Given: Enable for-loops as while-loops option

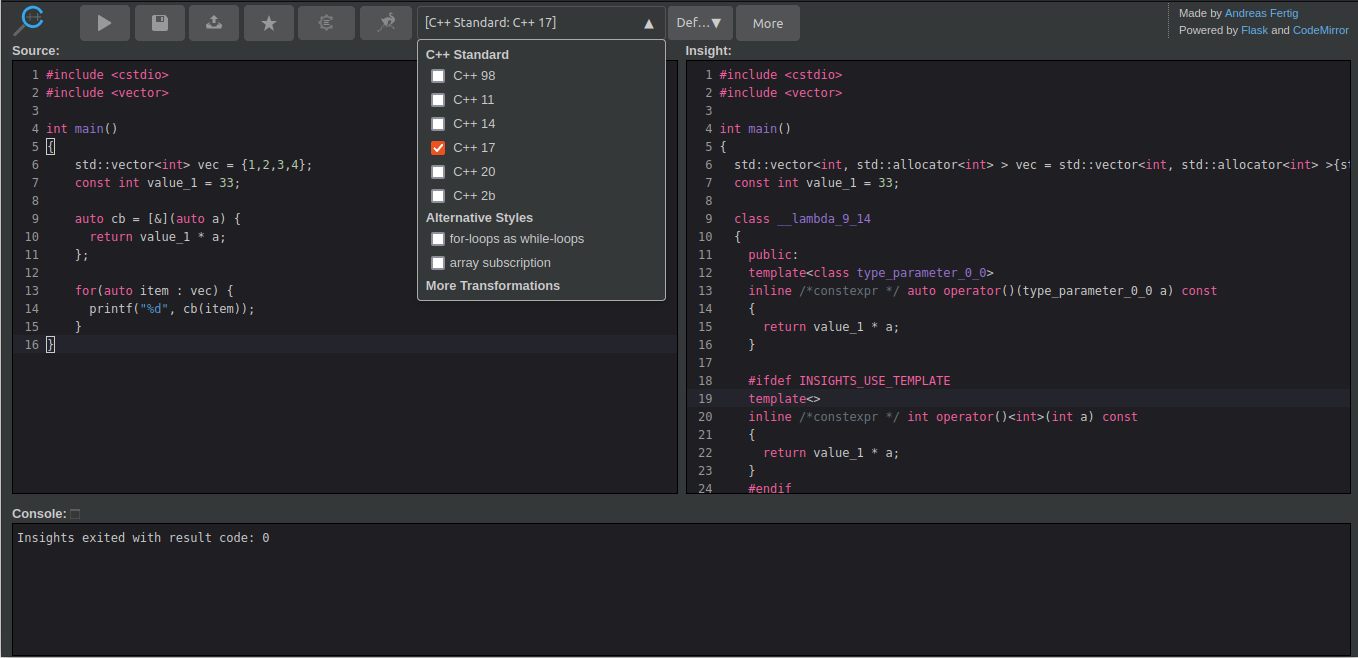Looking at the screenshot, I should click(x=438, y=239).
